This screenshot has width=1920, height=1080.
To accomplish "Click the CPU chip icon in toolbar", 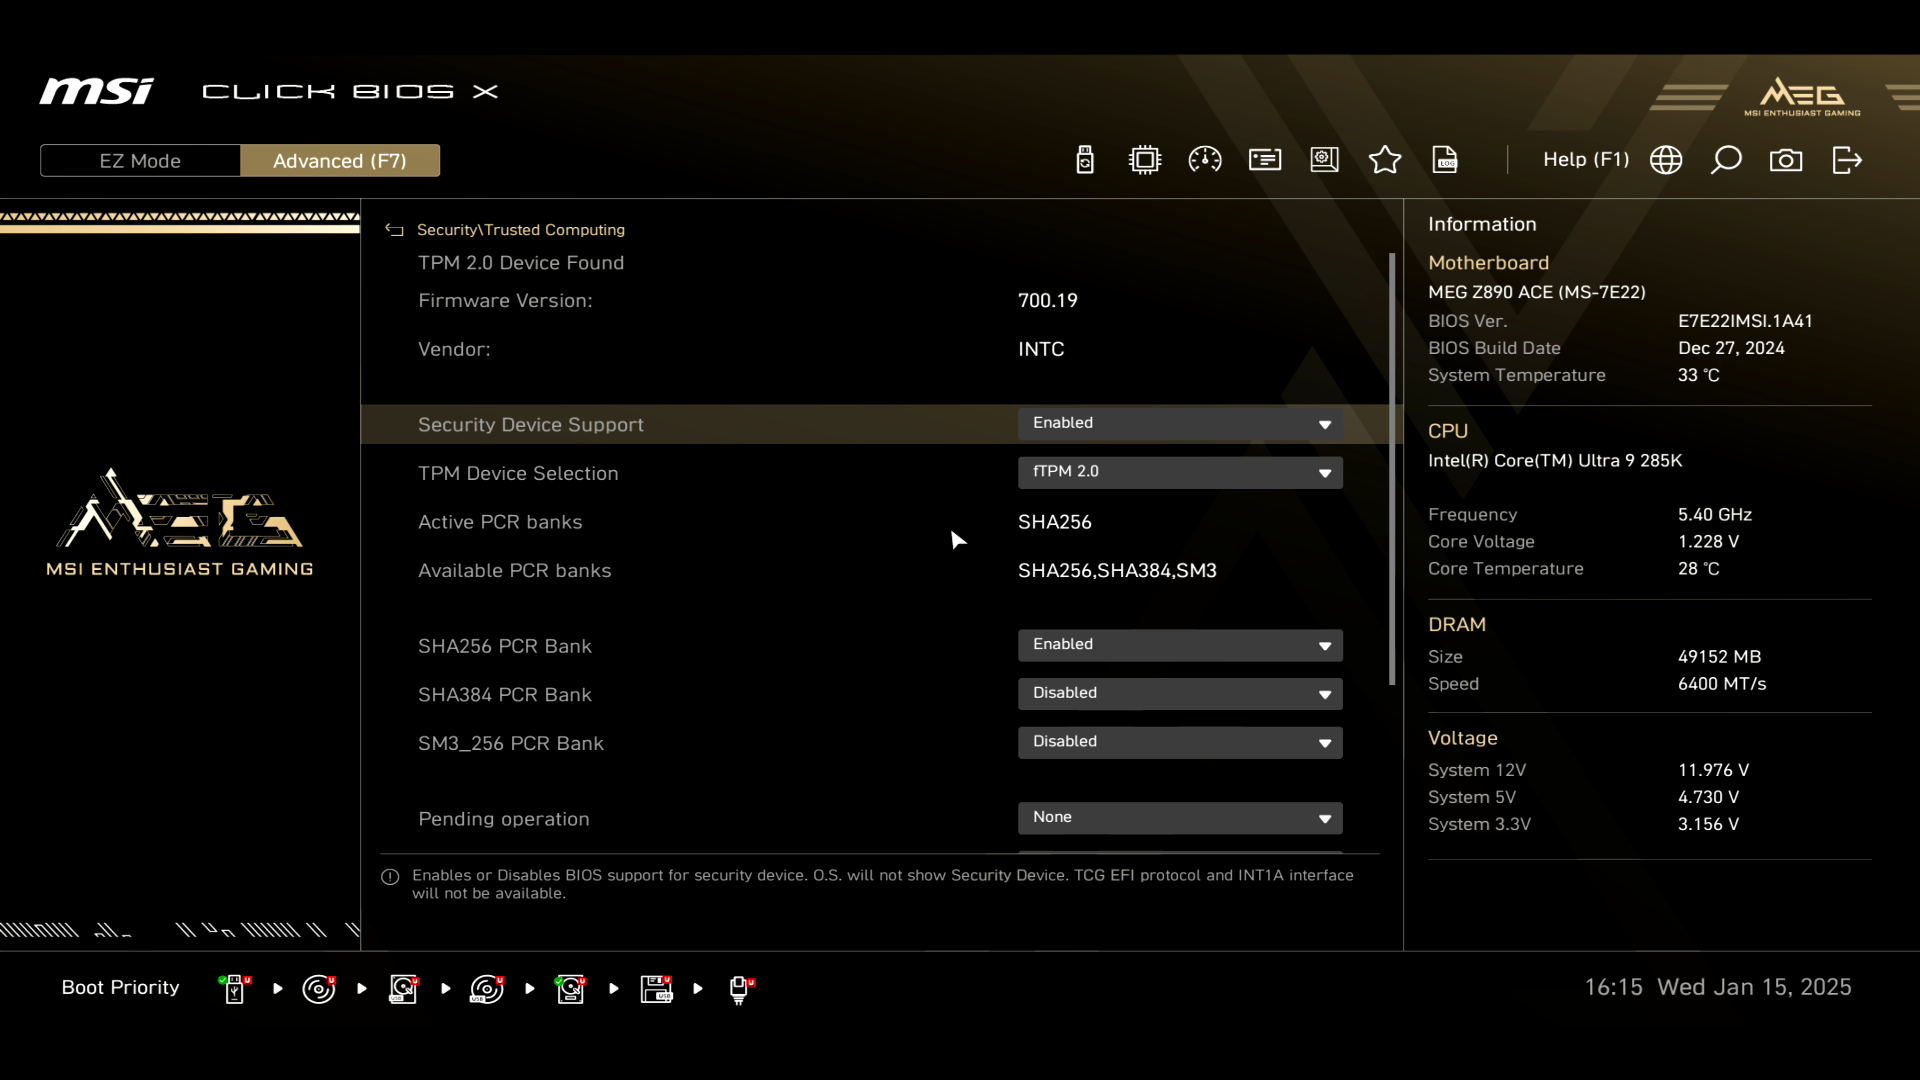I will click(1145, 160).
